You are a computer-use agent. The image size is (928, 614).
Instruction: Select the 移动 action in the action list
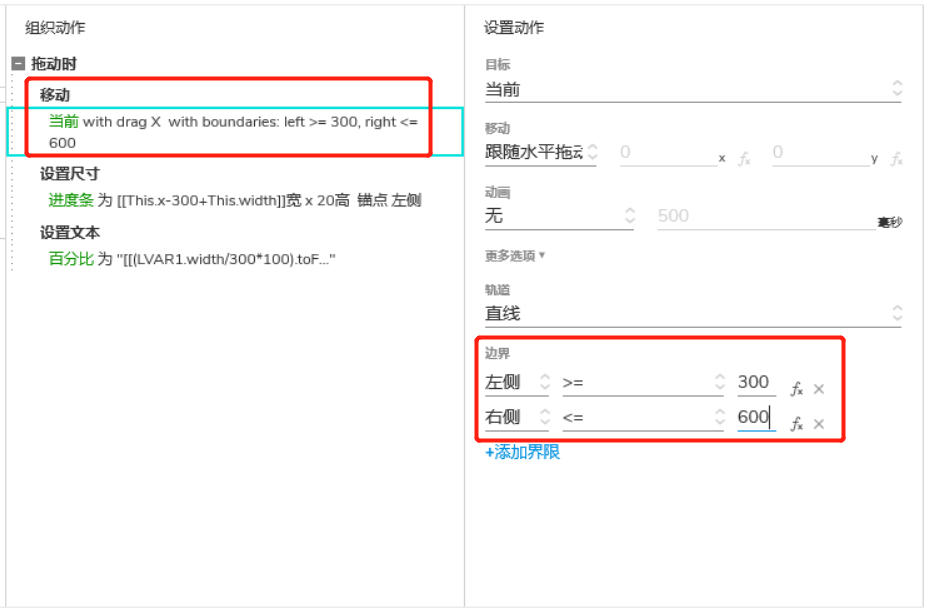click(235, 131)
